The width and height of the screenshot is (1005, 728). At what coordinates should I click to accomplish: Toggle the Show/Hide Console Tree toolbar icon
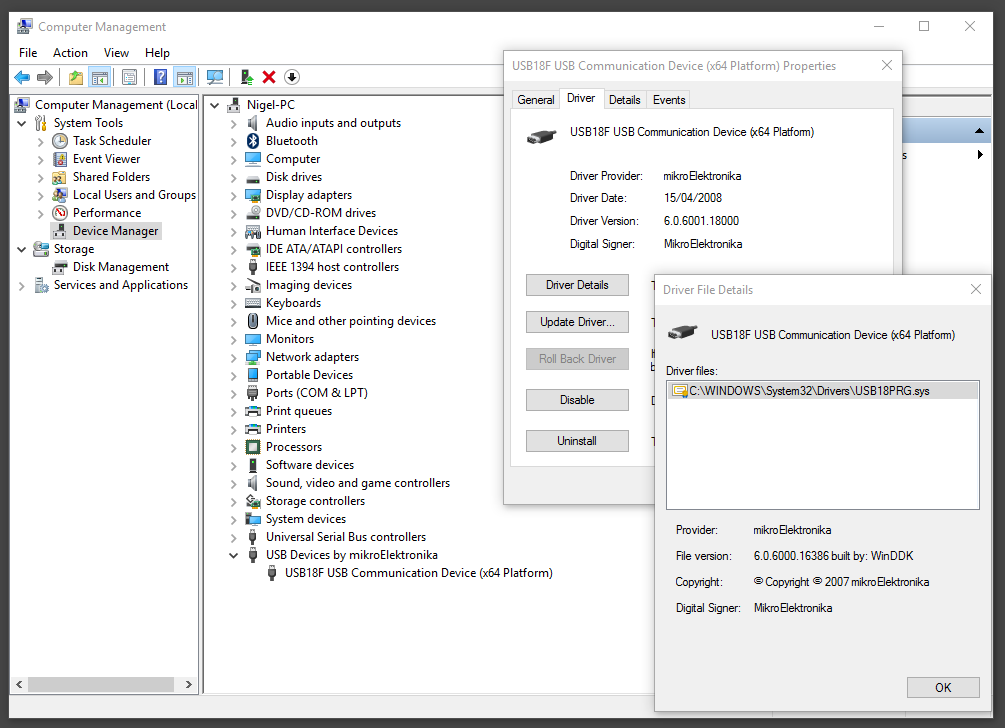point(99,77)
